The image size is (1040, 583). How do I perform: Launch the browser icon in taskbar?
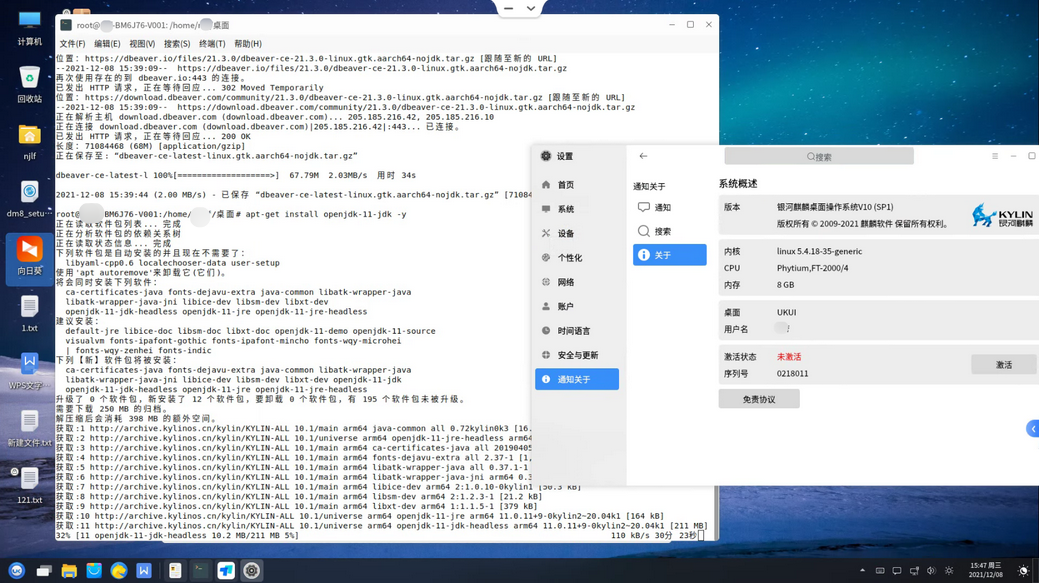pos(119,570)
